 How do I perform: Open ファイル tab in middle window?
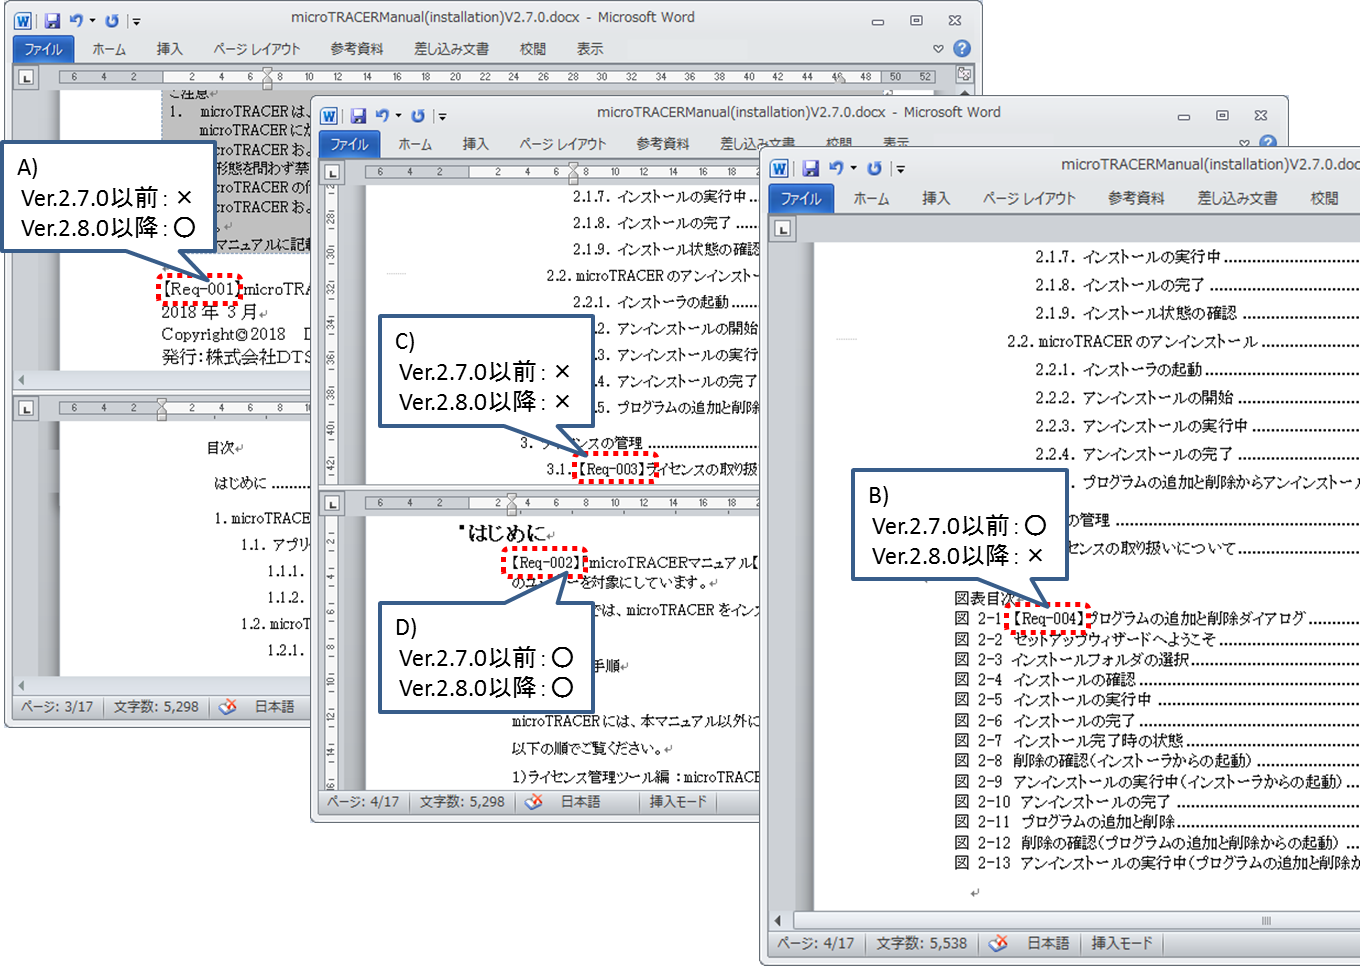click(349, 144)
